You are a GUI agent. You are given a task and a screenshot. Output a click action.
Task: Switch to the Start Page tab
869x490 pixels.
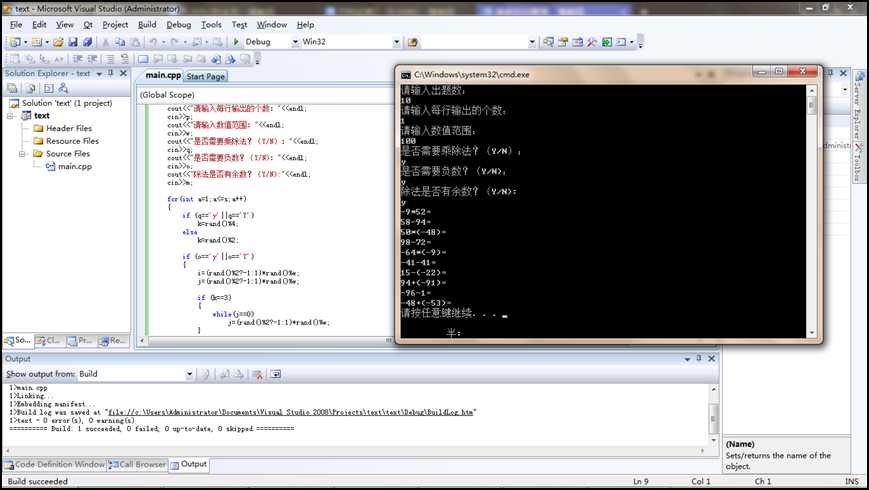pos(206,76)
